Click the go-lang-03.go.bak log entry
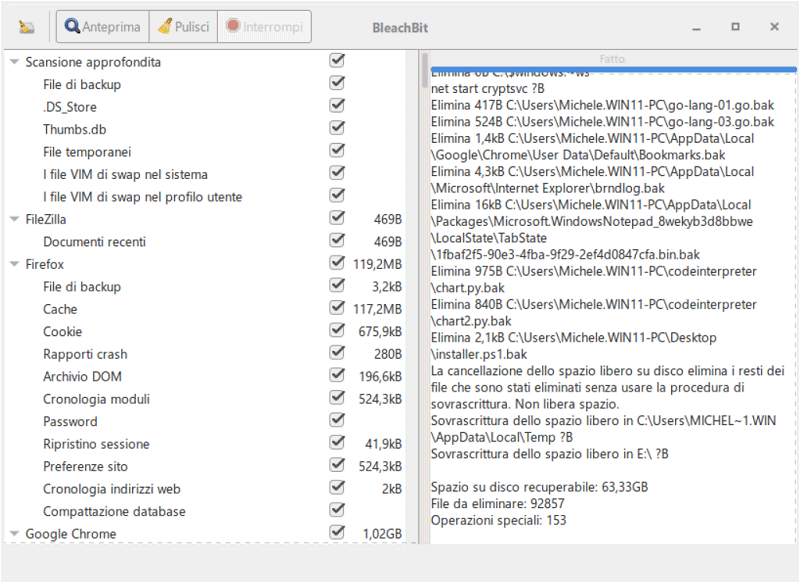800x583 pixels. (x=603, y=122)
